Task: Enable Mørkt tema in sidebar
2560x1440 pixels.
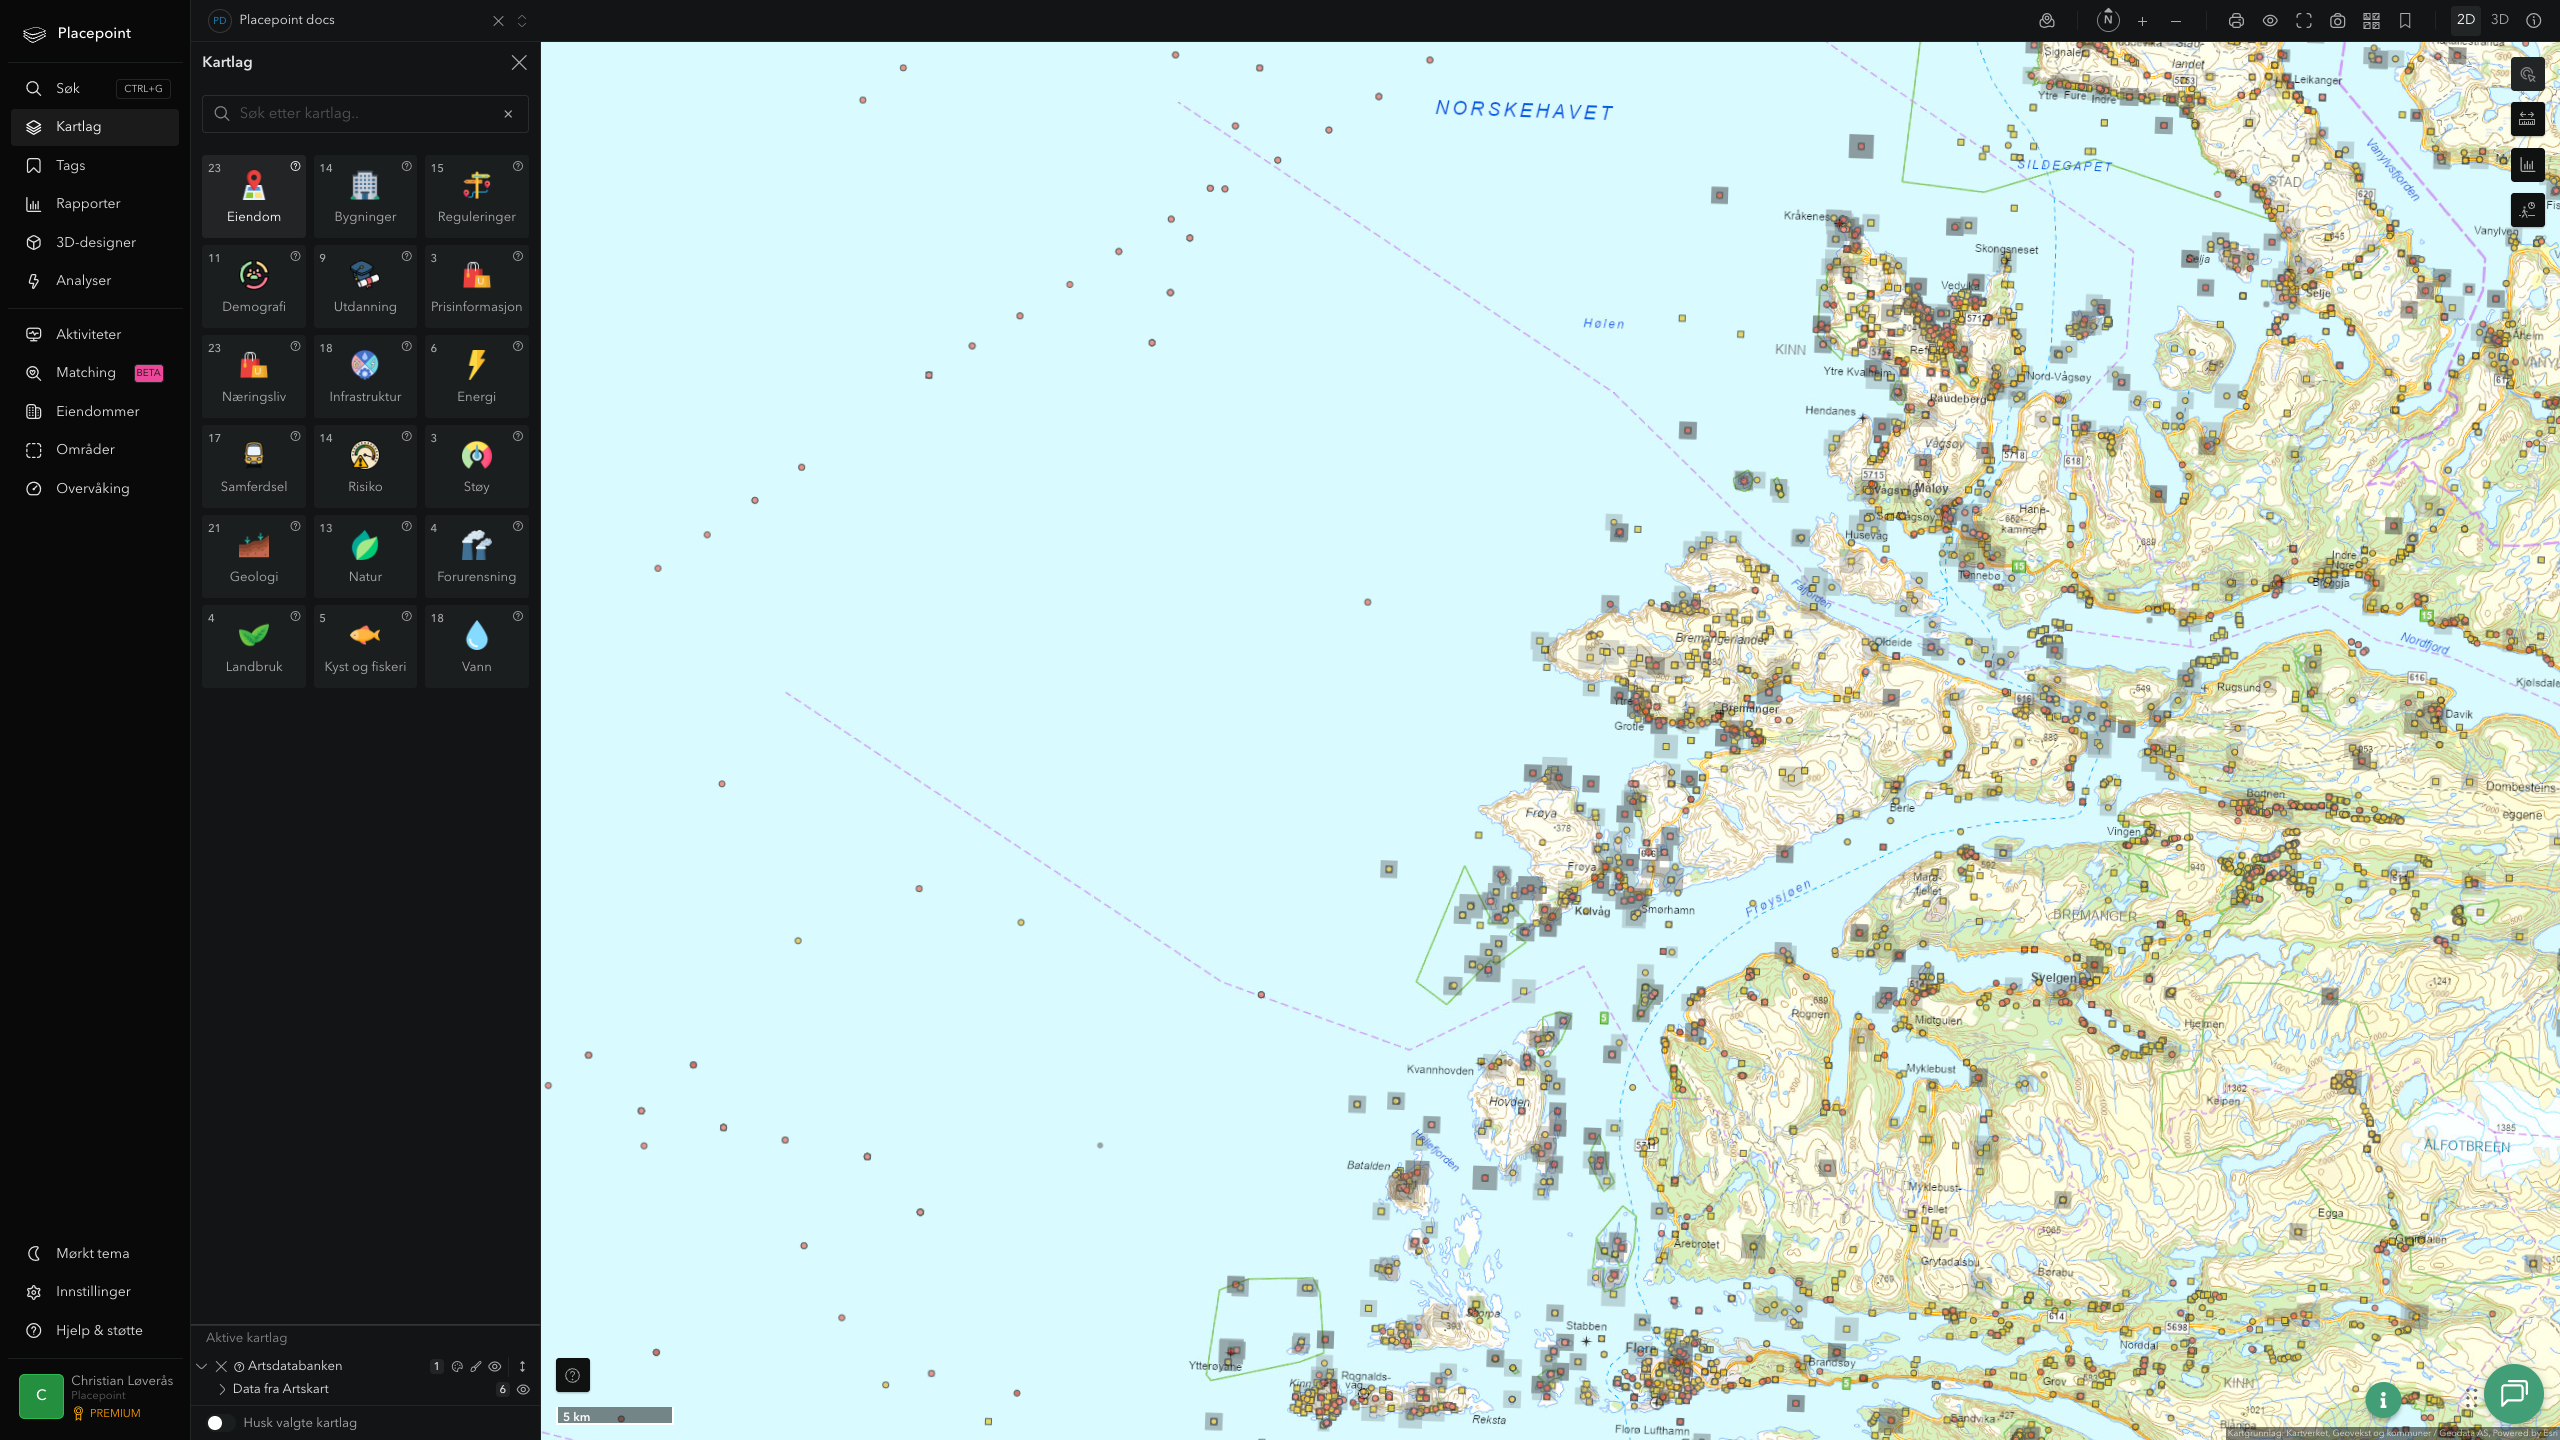Action: 95,1253
